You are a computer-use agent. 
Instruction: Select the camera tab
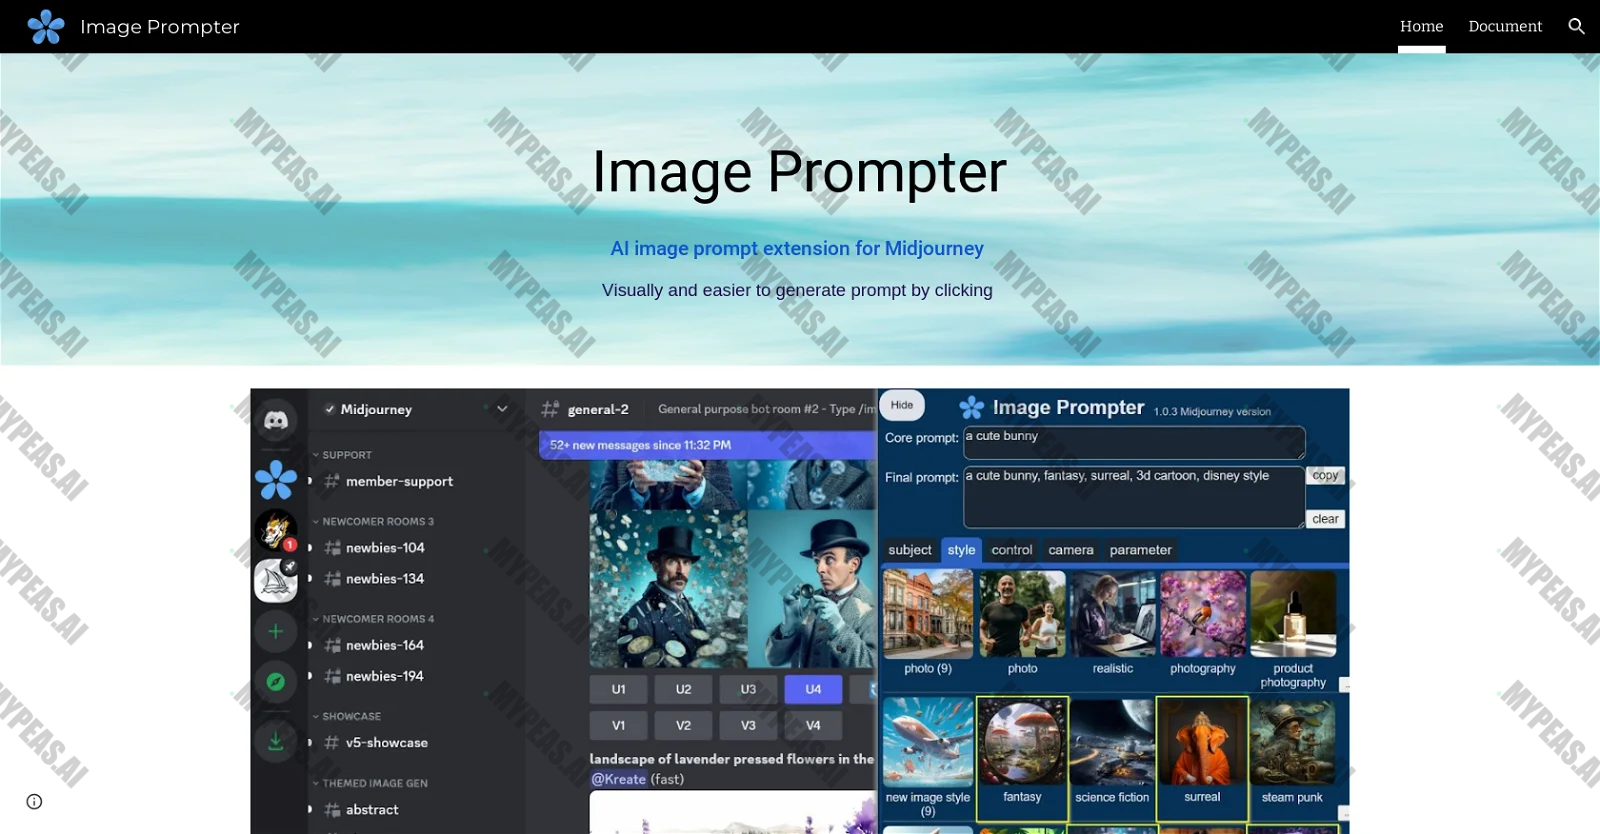coord(1071,550)
